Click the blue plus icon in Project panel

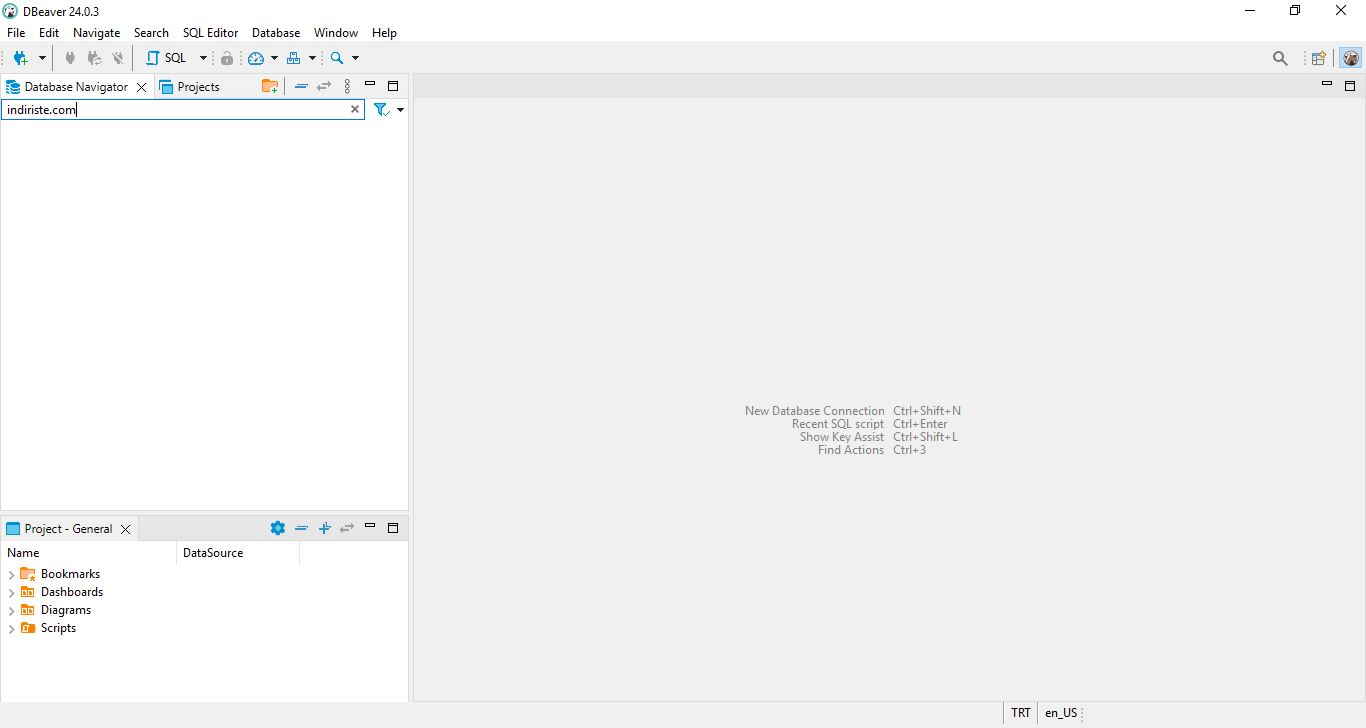pyautogui.click(x=324, y=528)
